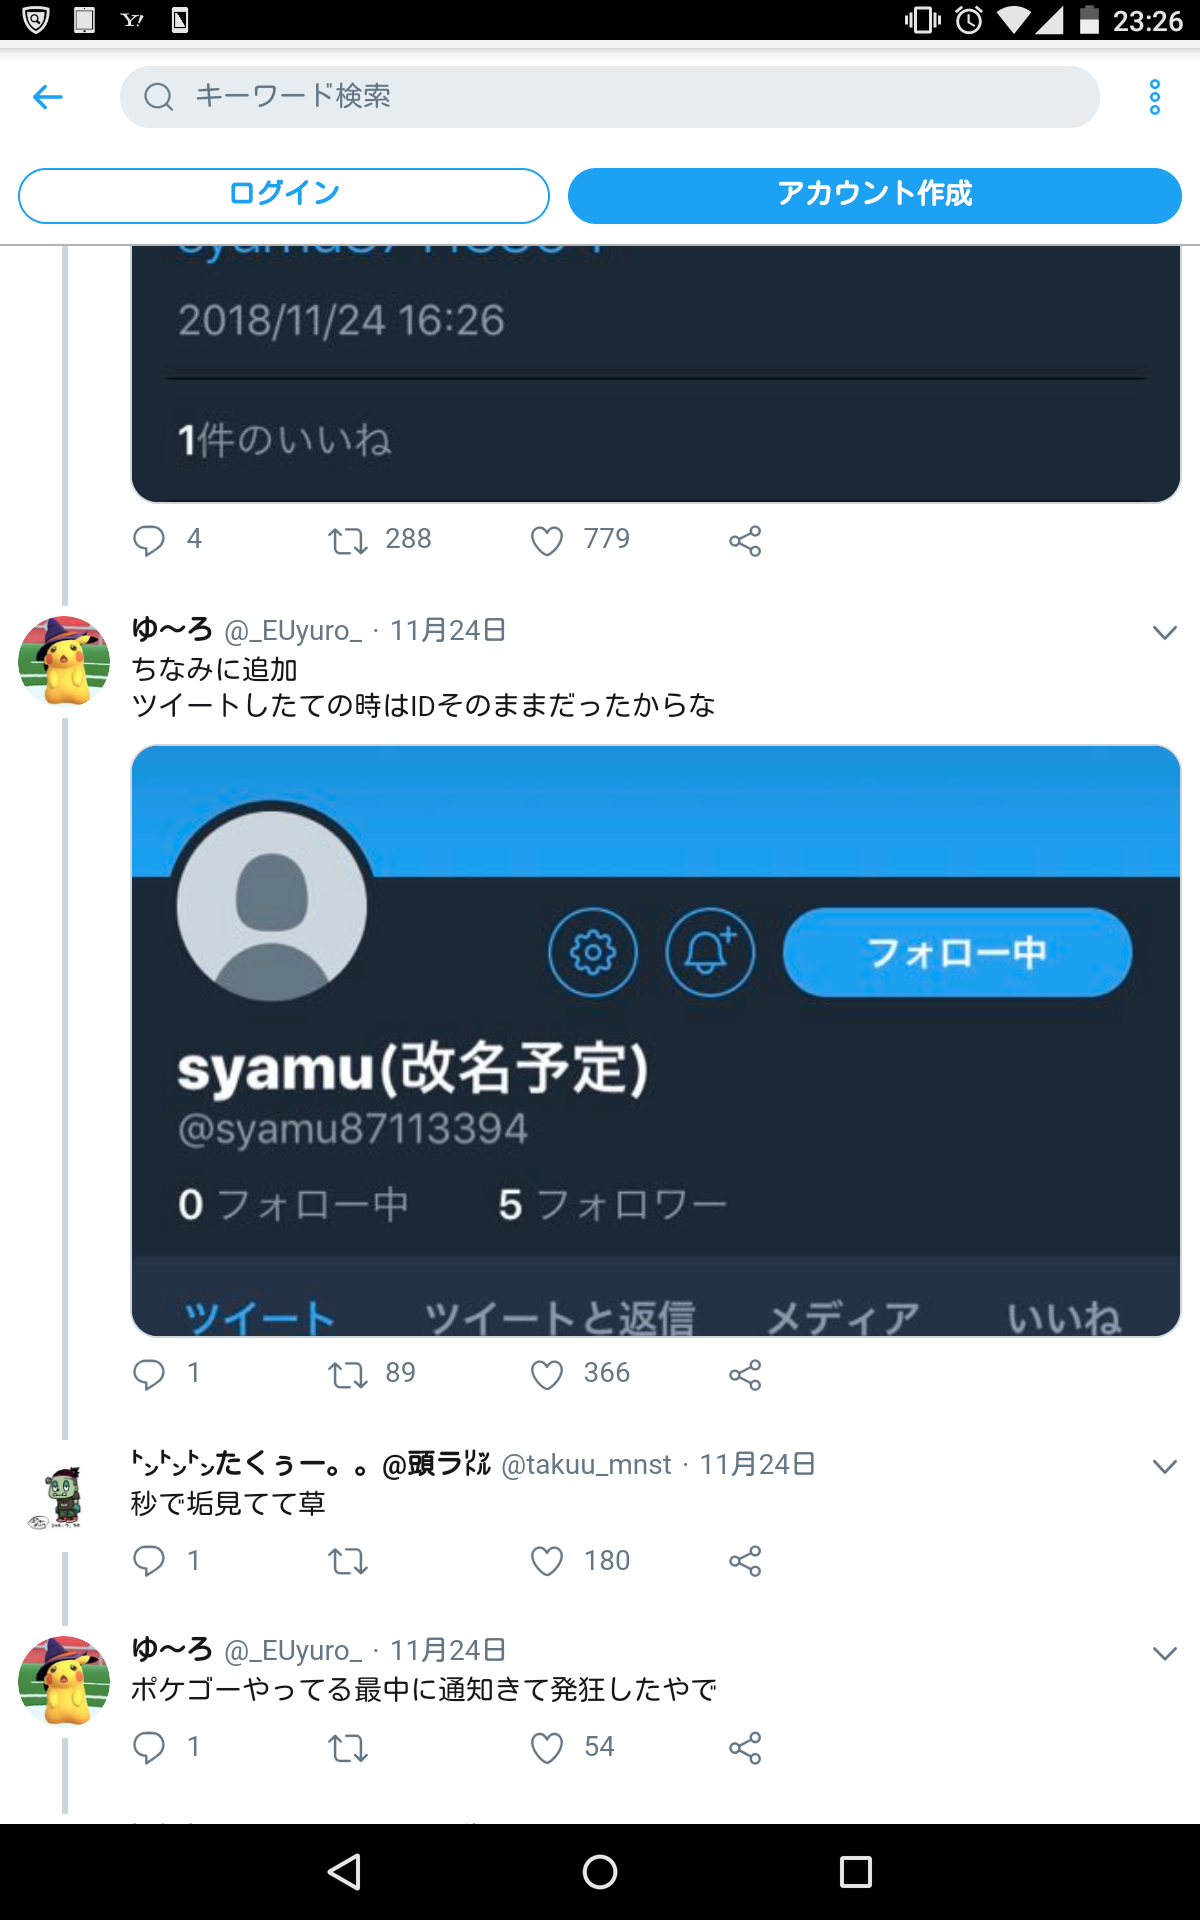Like the tweet with 779 likes
The height and width of the screenshot is (1920, 1200).
click(x=547, y=541)
